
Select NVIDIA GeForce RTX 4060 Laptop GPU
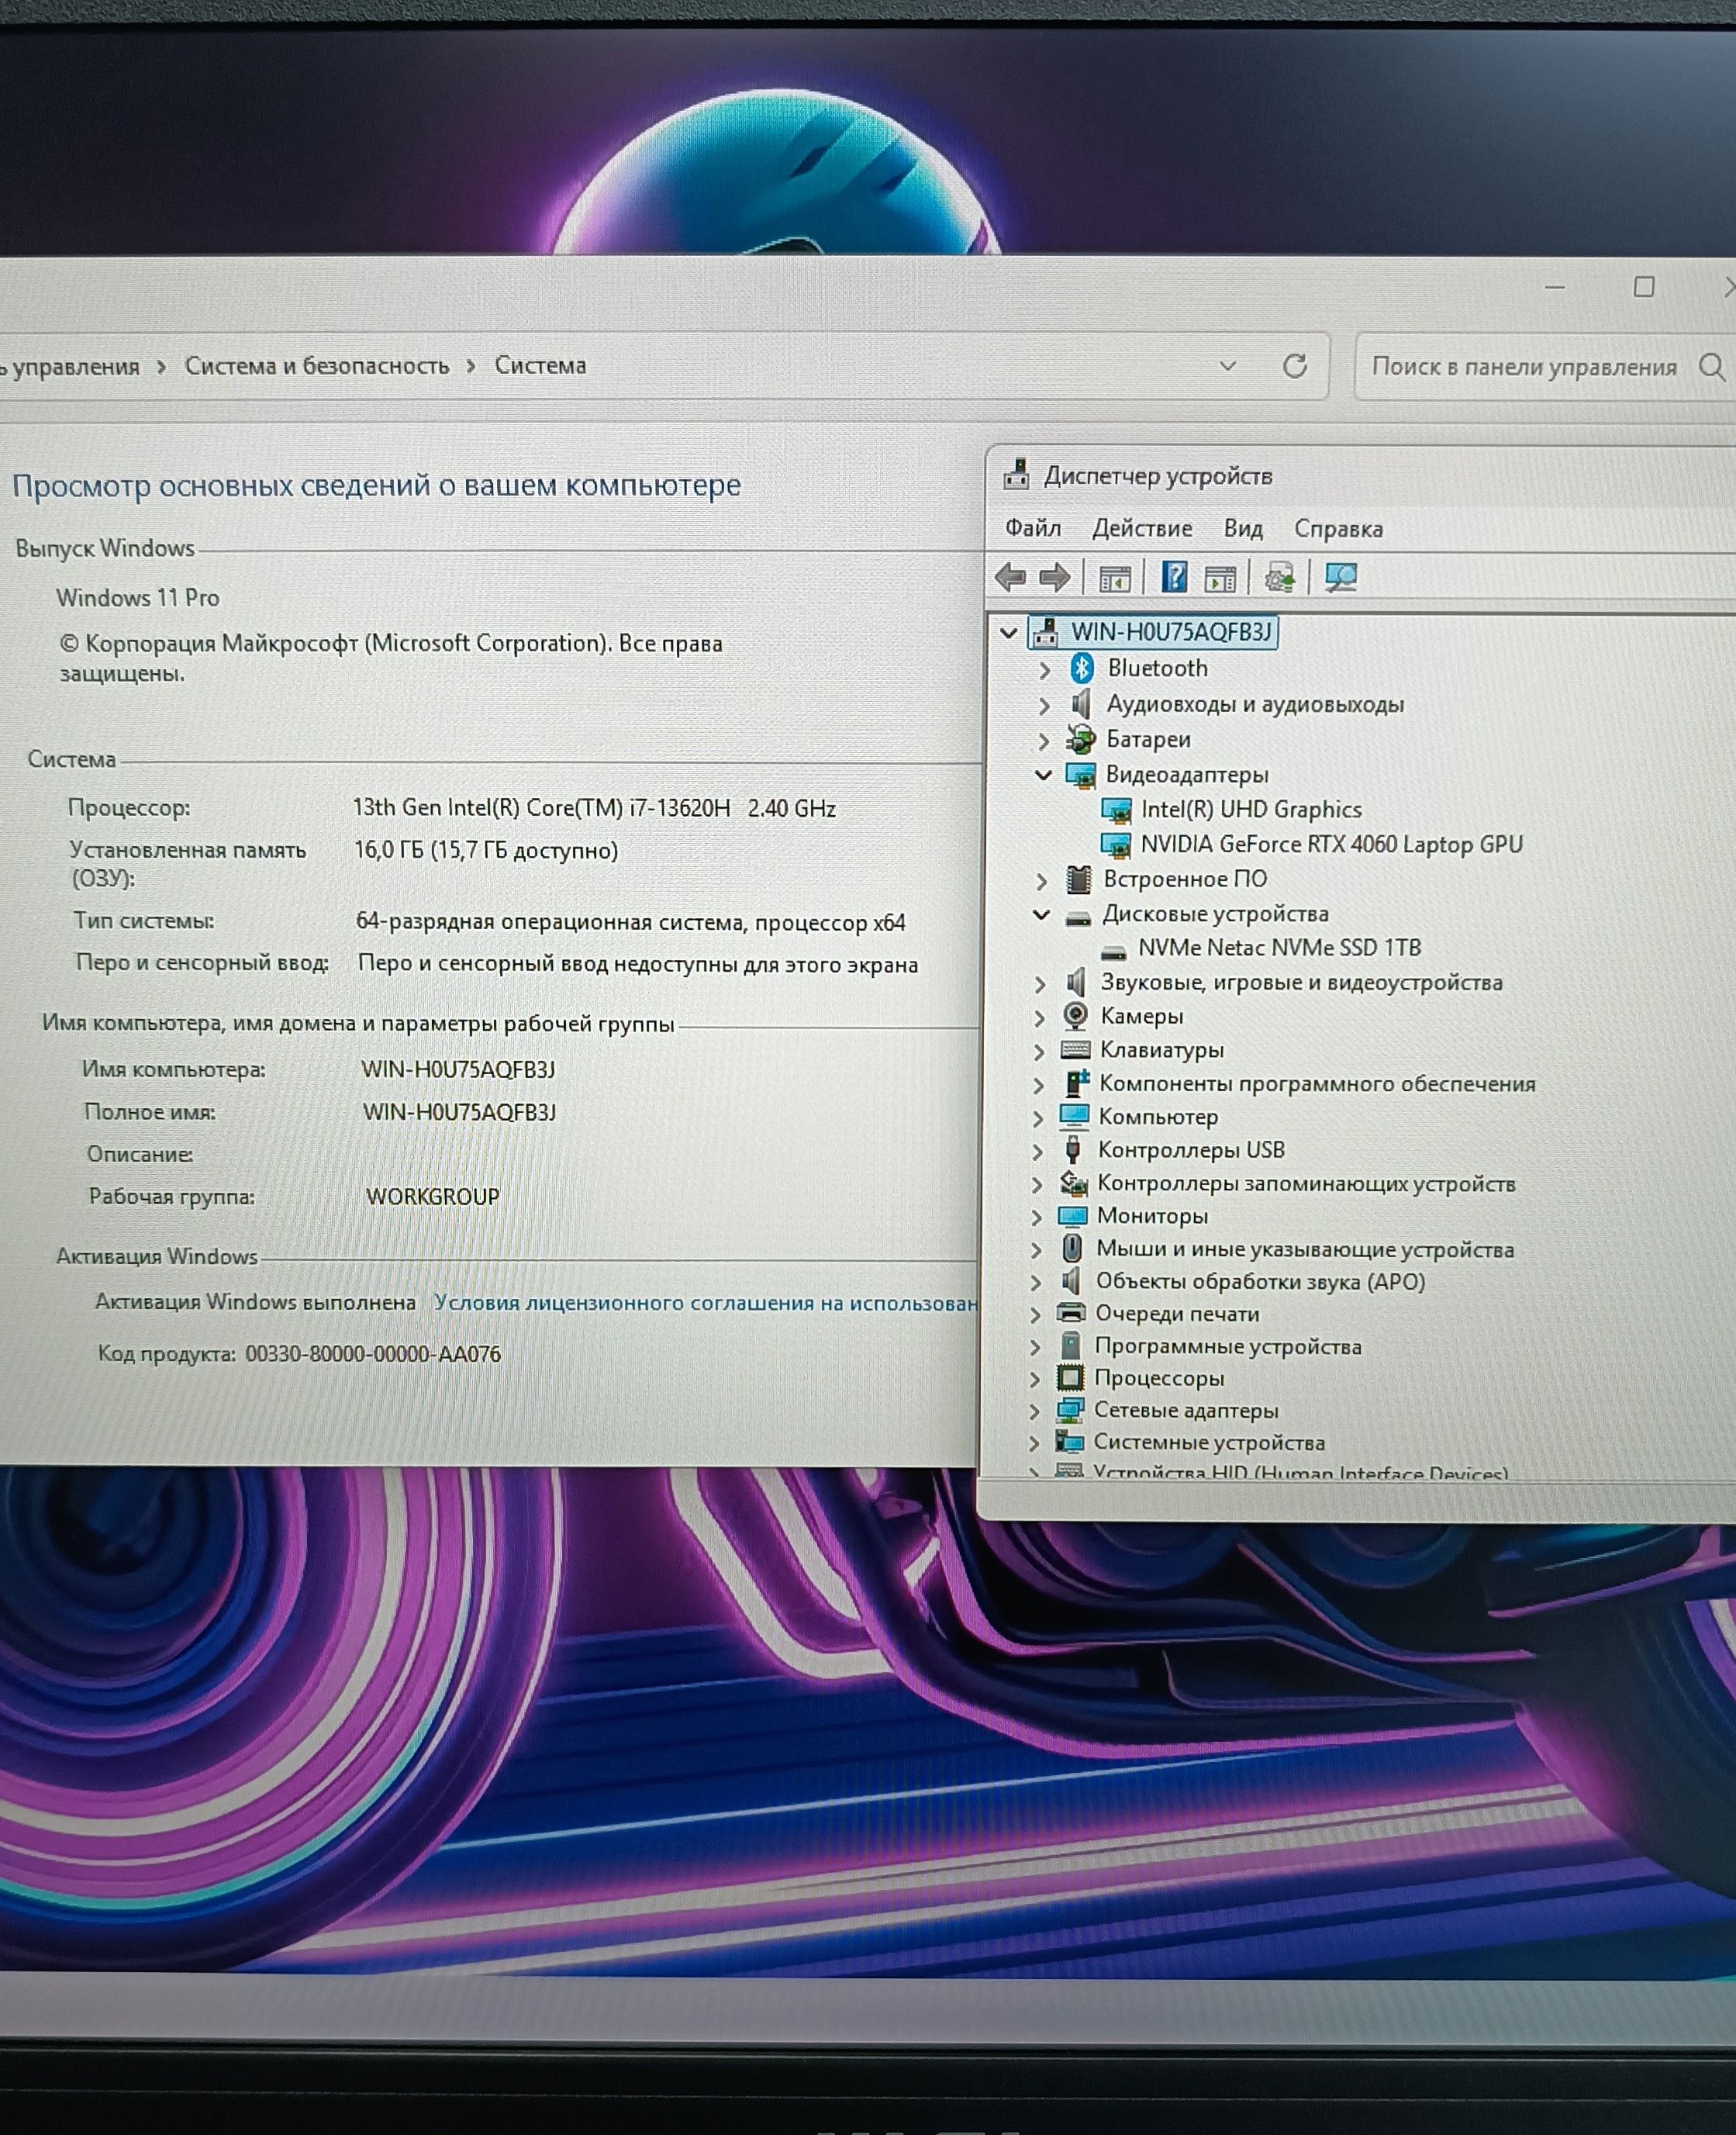[1331, 845]
